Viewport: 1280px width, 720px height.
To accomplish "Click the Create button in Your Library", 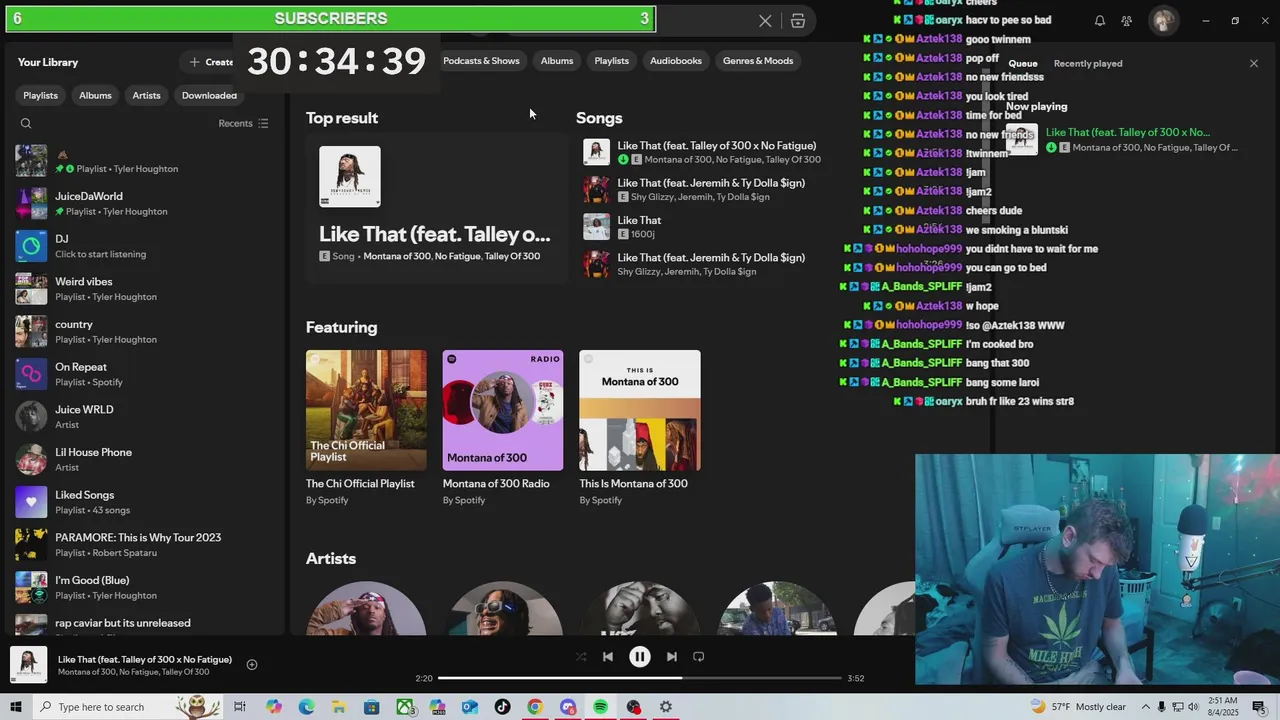I will (212, 62).
